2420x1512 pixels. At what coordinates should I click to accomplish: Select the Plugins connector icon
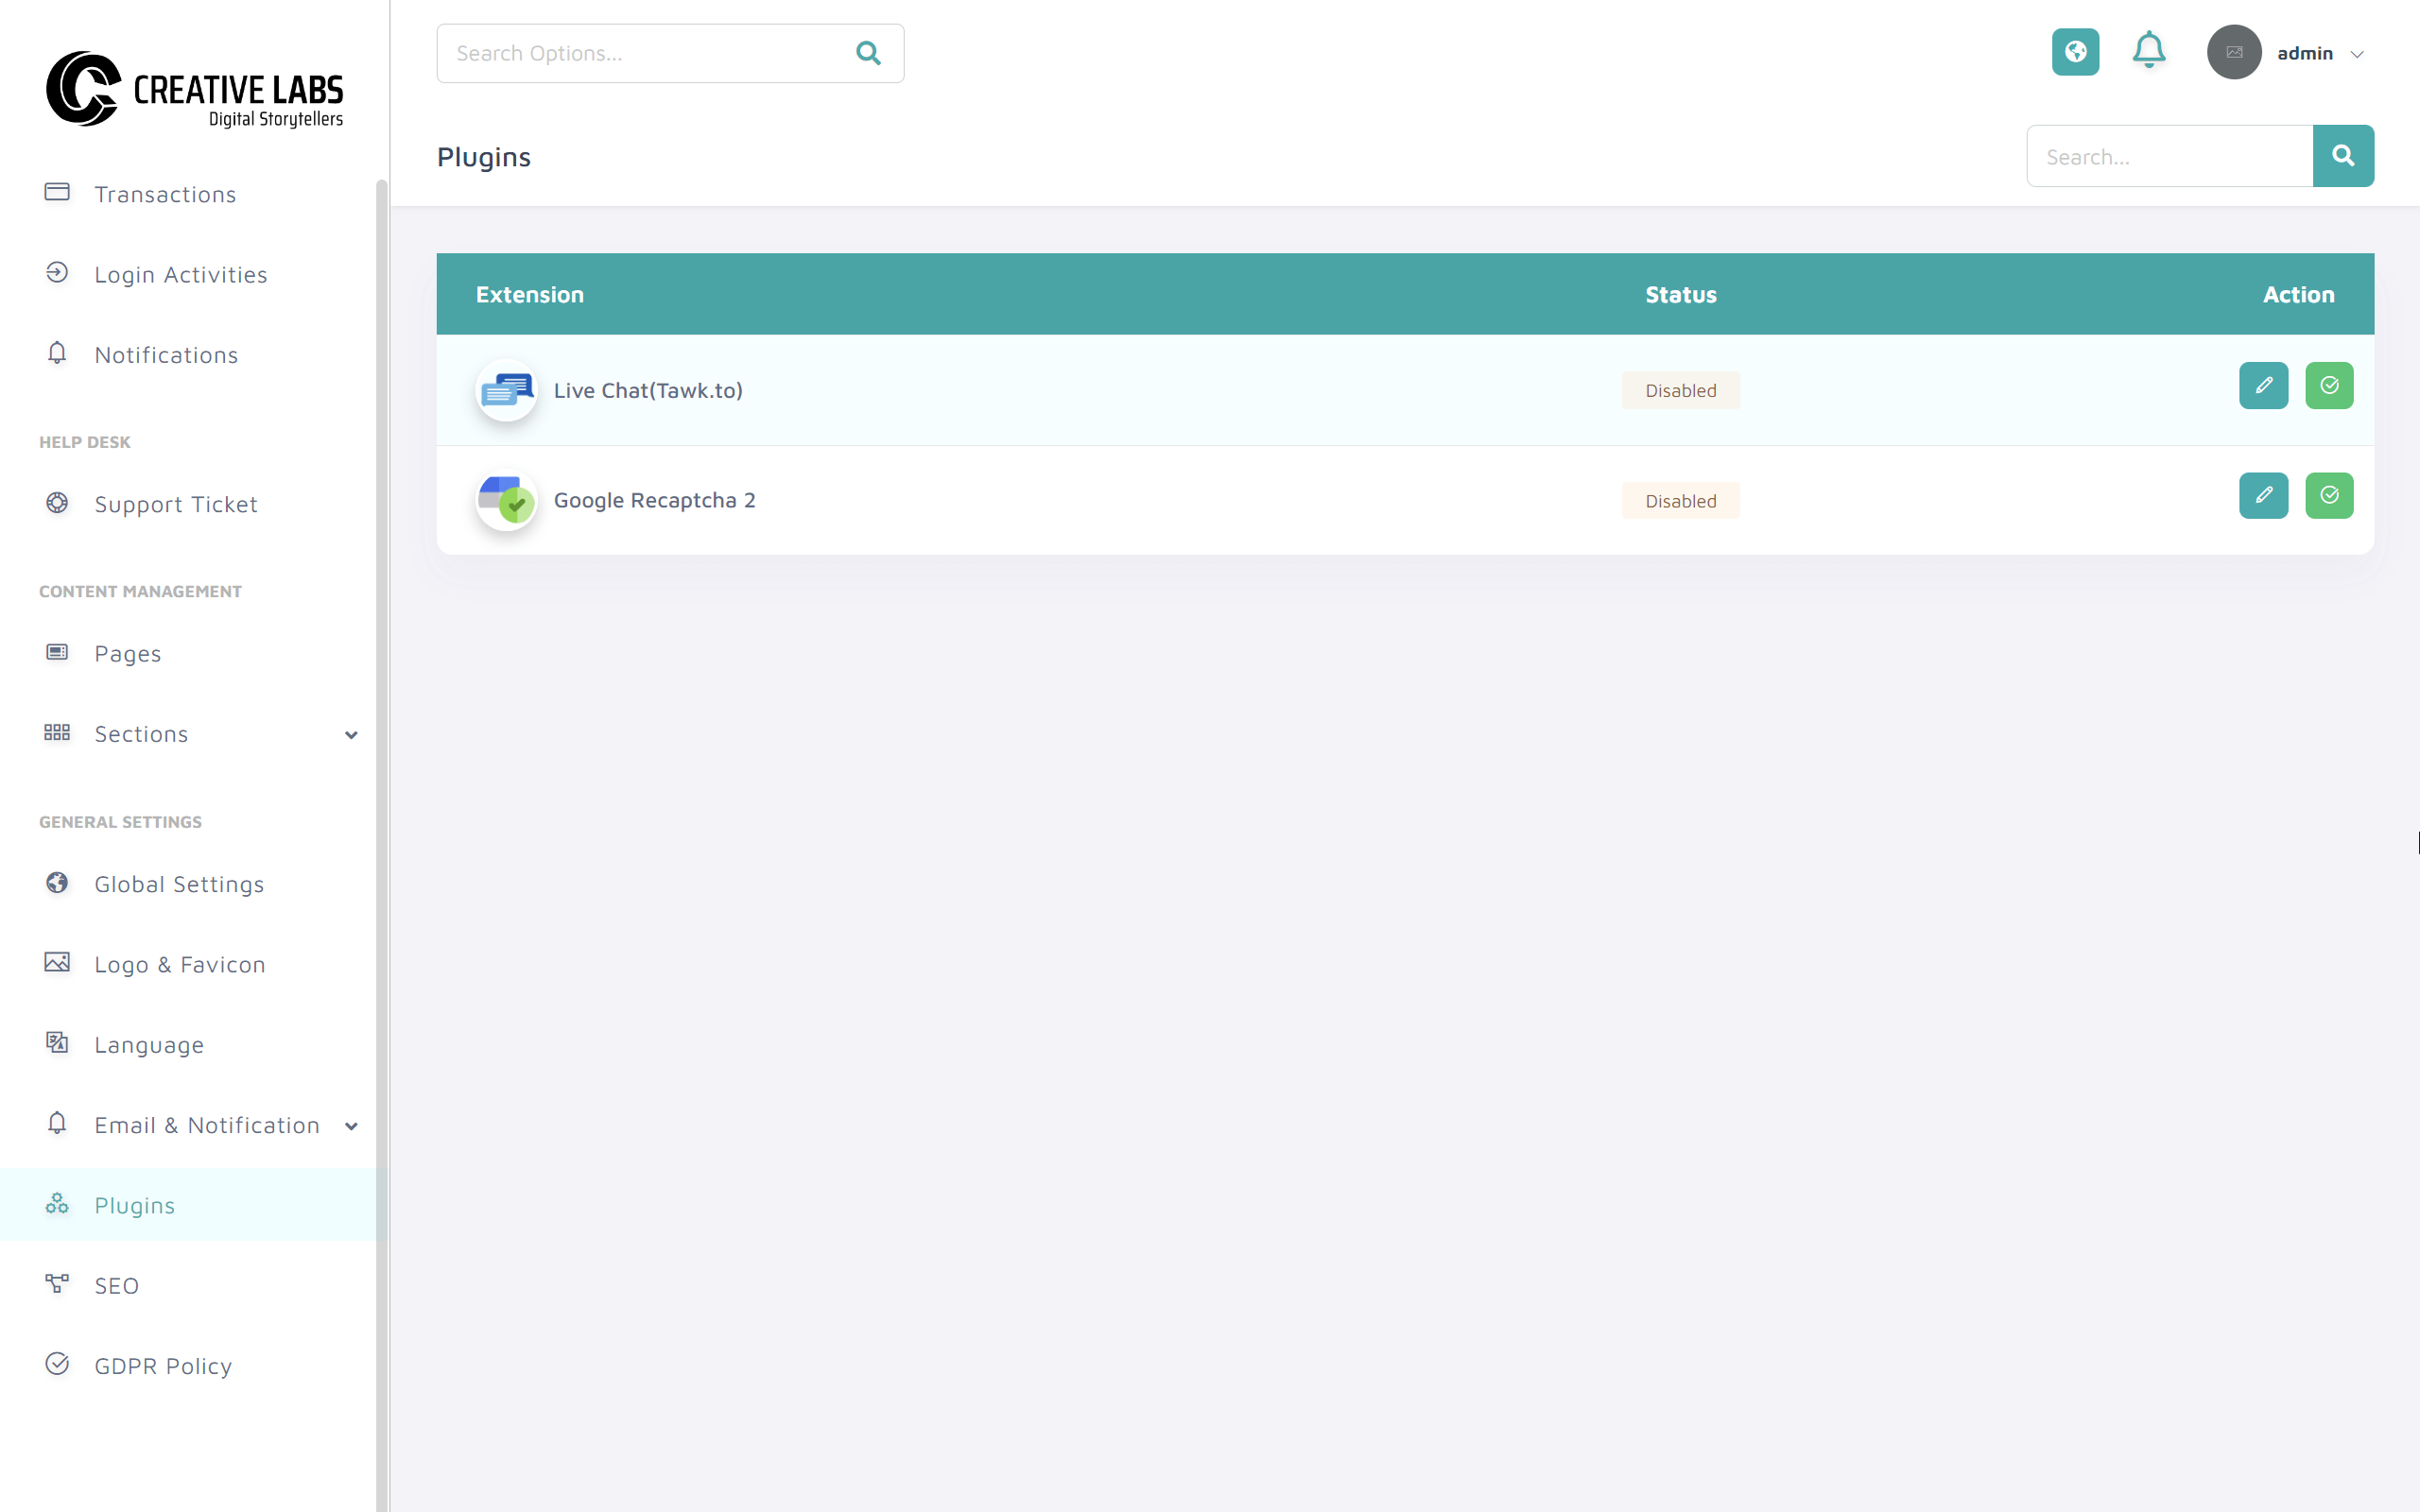(57, 1205)
